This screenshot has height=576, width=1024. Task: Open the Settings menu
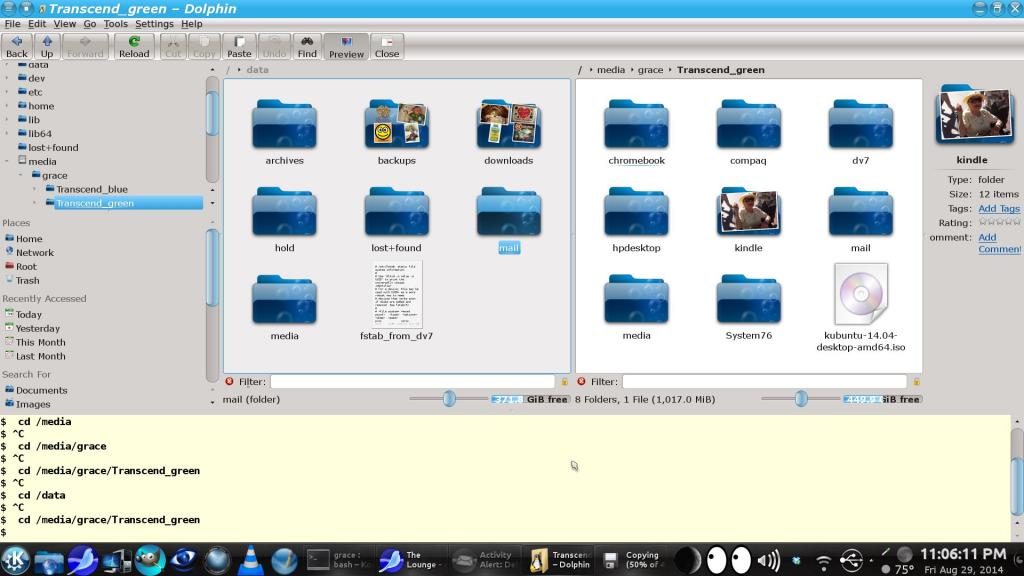tap(154, 24)
